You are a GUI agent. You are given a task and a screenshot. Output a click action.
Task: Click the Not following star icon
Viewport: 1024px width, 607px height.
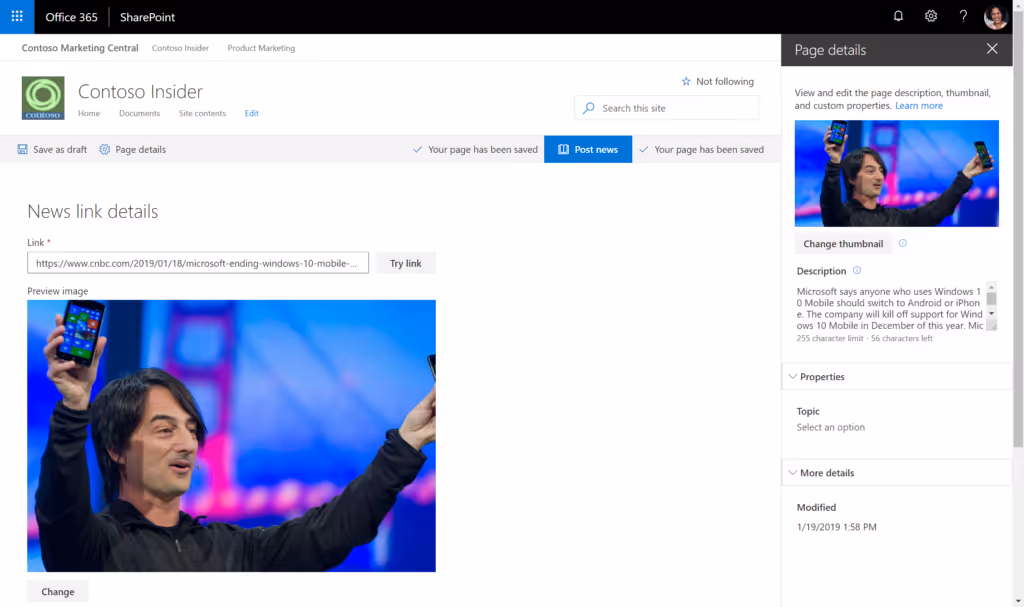686,82
